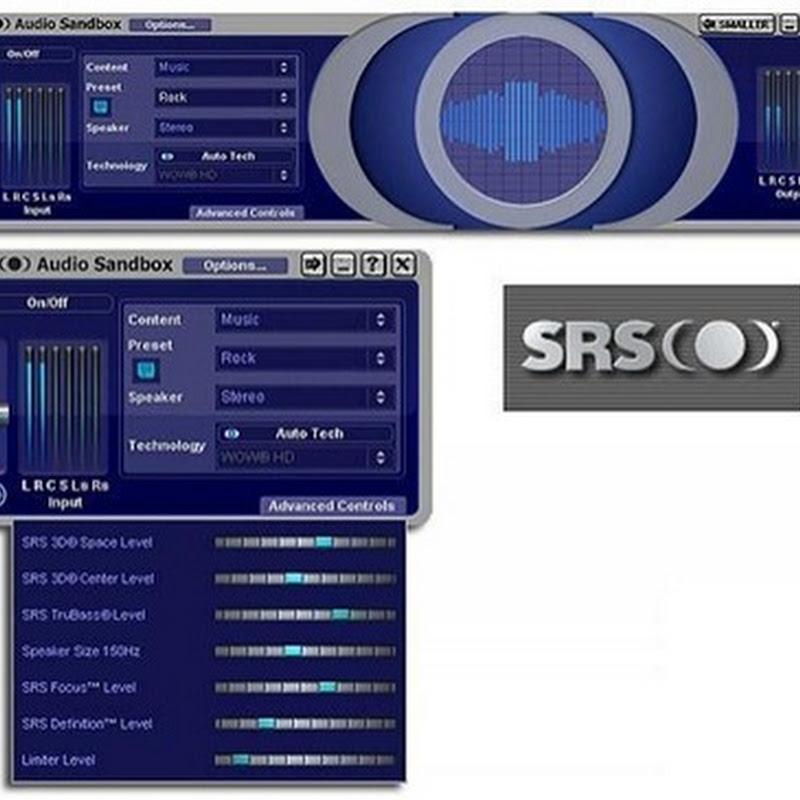Open Content Music dropdown in compact window

pyautogui.click(x=305, y=320)
